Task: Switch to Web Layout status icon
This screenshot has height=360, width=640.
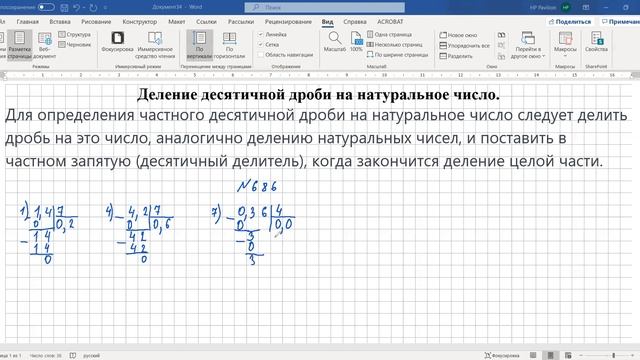Action: 568,356
